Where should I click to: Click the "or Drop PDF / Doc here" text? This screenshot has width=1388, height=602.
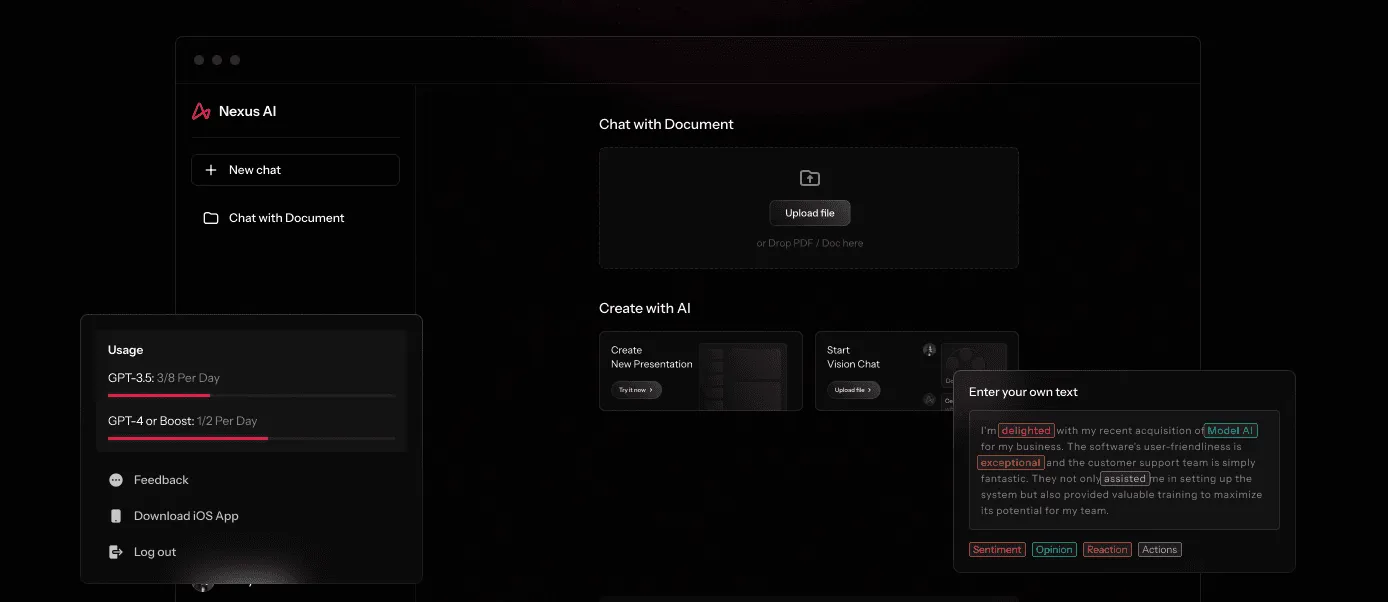(810, 243)
